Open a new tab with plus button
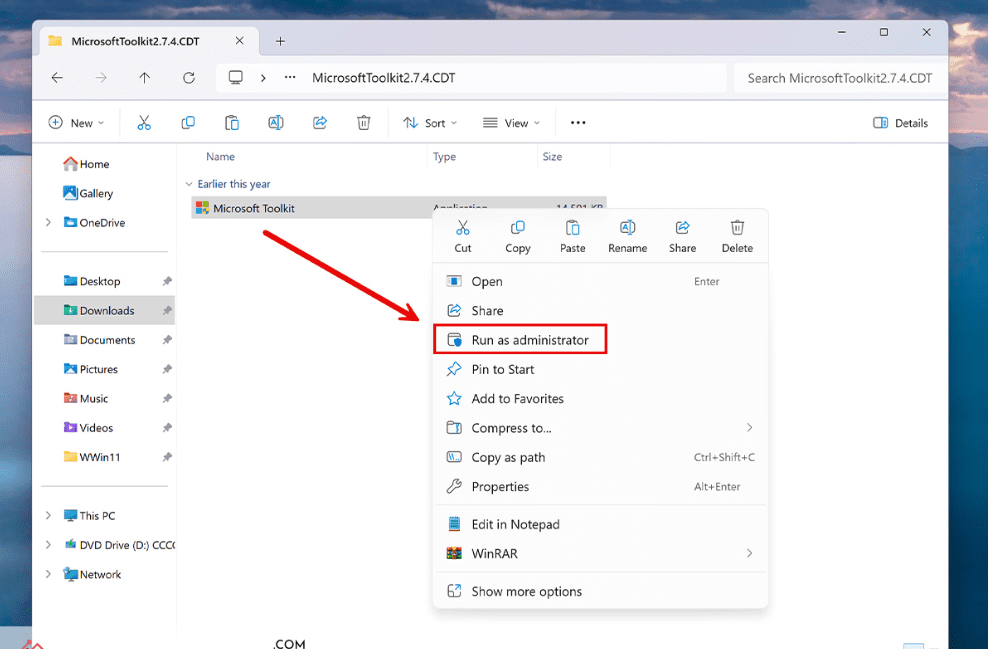988x649 pixels. 280,41
